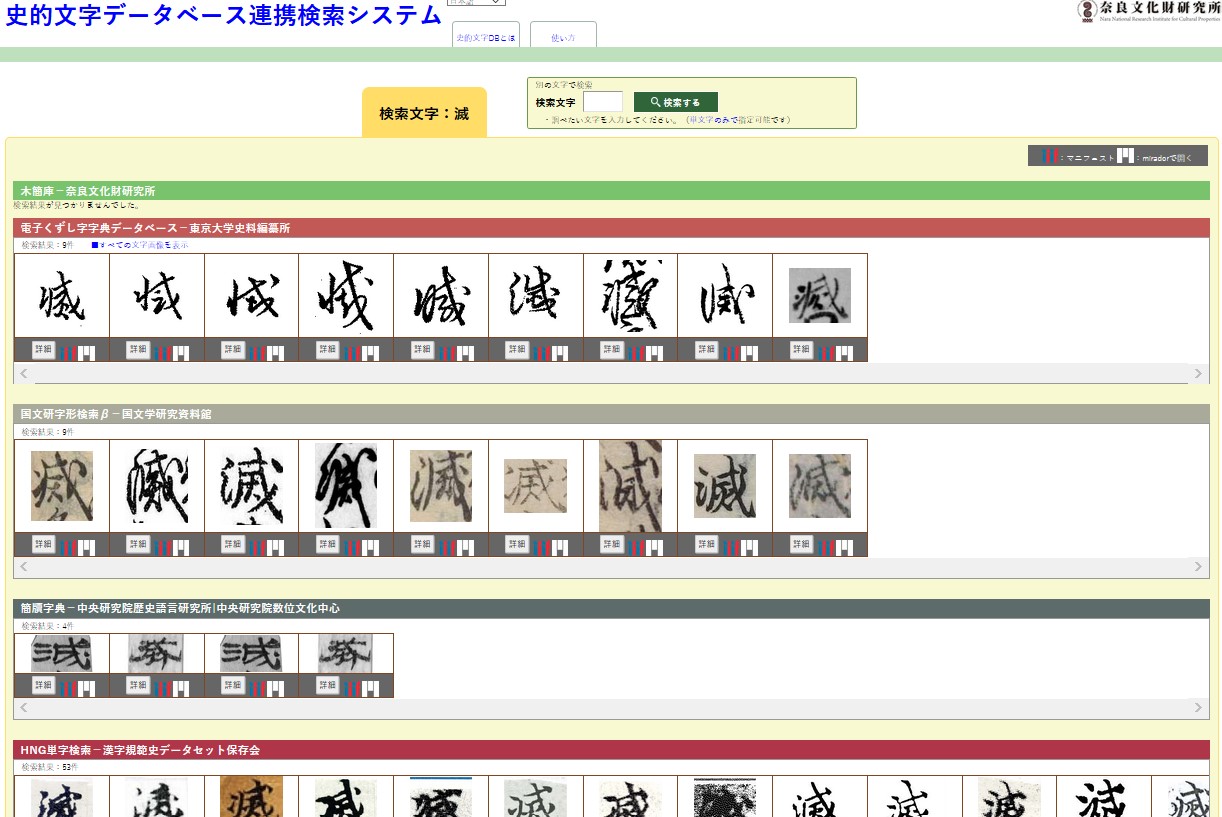The height and width of the screenshot is (817, 1222).
Task: Open IIIF manifest of second 電子くずし字 result
Action: pos(163,353)
